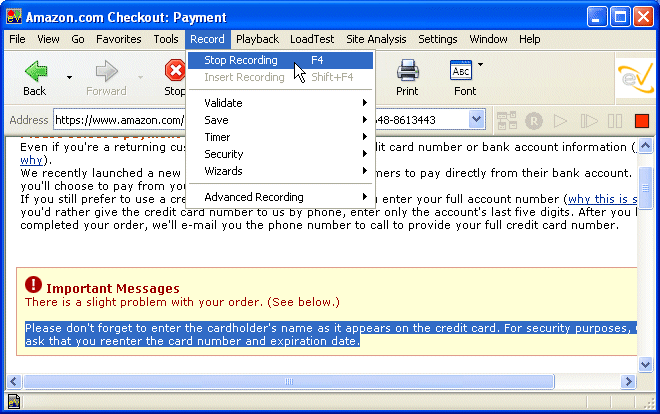Click the step-play playback icon

click(x=588, y=121)
